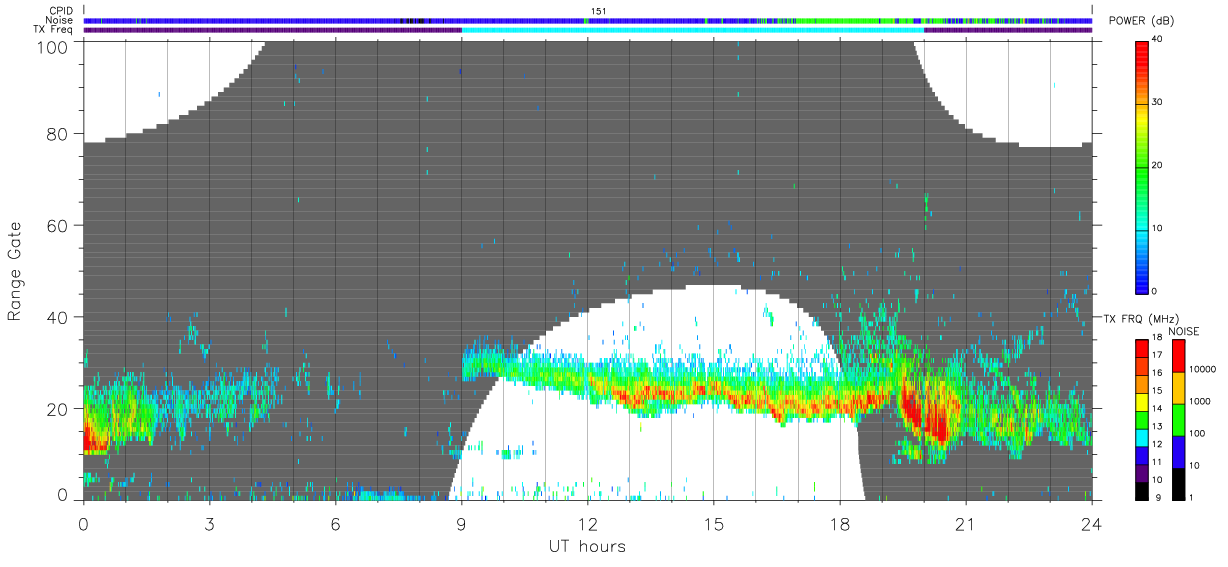Pick the black 9–10 MHz TX FRQ swatch
The image size is (1228, 567).
[x=1142, y=490]
